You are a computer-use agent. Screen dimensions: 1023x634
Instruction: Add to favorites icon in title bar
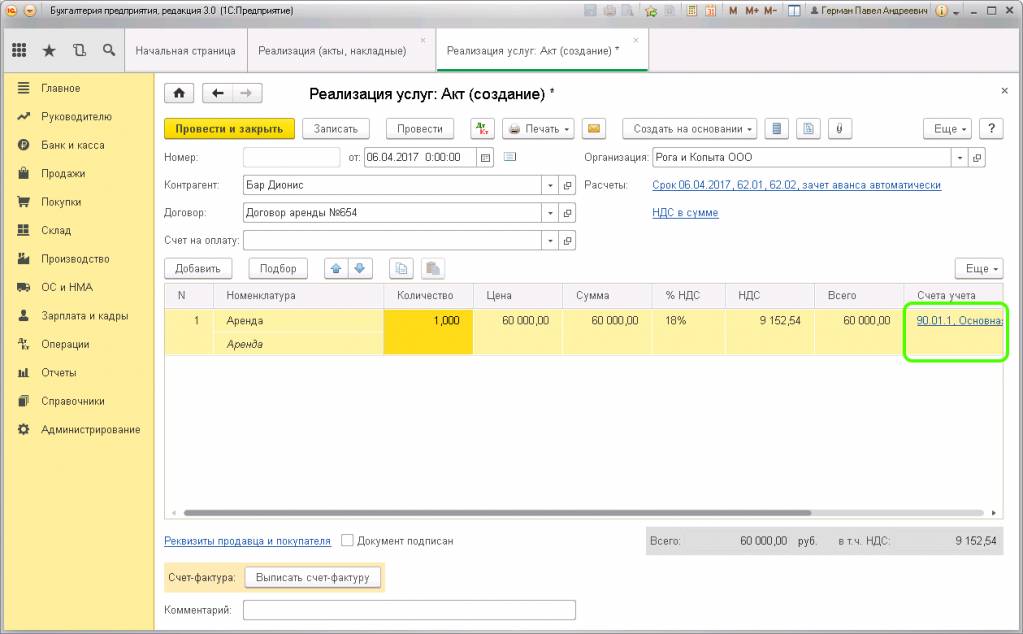(x=650, y=11)
